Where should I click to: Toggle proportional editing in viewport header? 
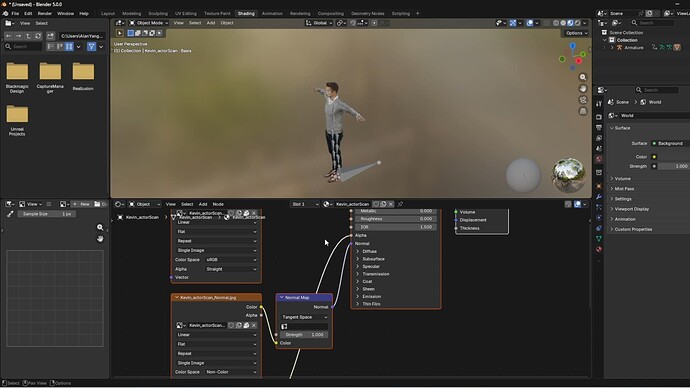click(374, 23)
